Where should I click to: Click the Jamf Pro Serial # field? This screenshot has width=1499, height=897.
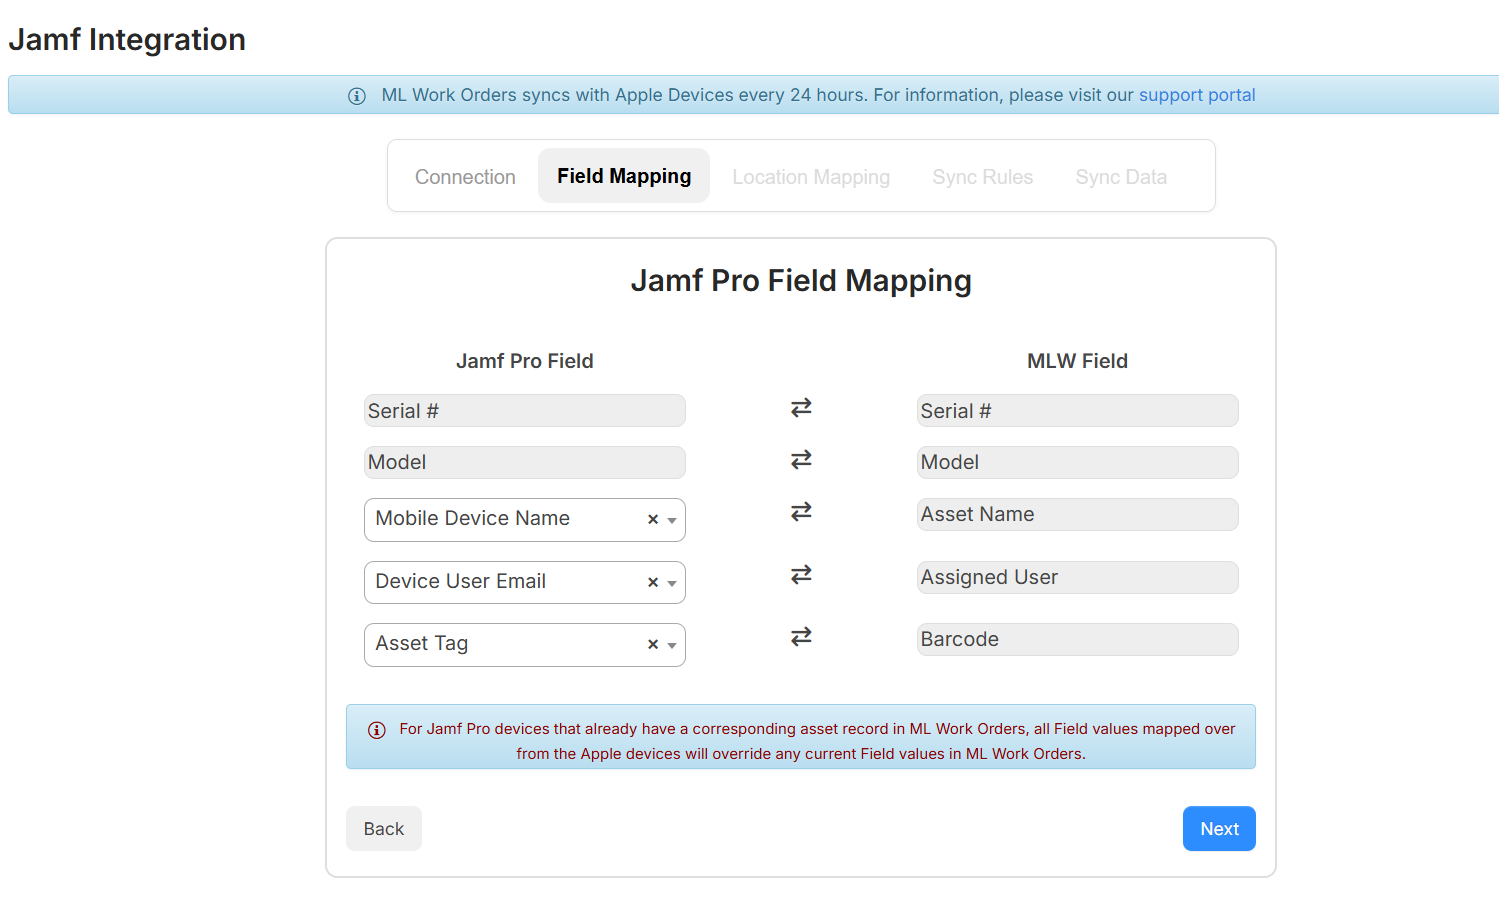[x=525, y=411]
